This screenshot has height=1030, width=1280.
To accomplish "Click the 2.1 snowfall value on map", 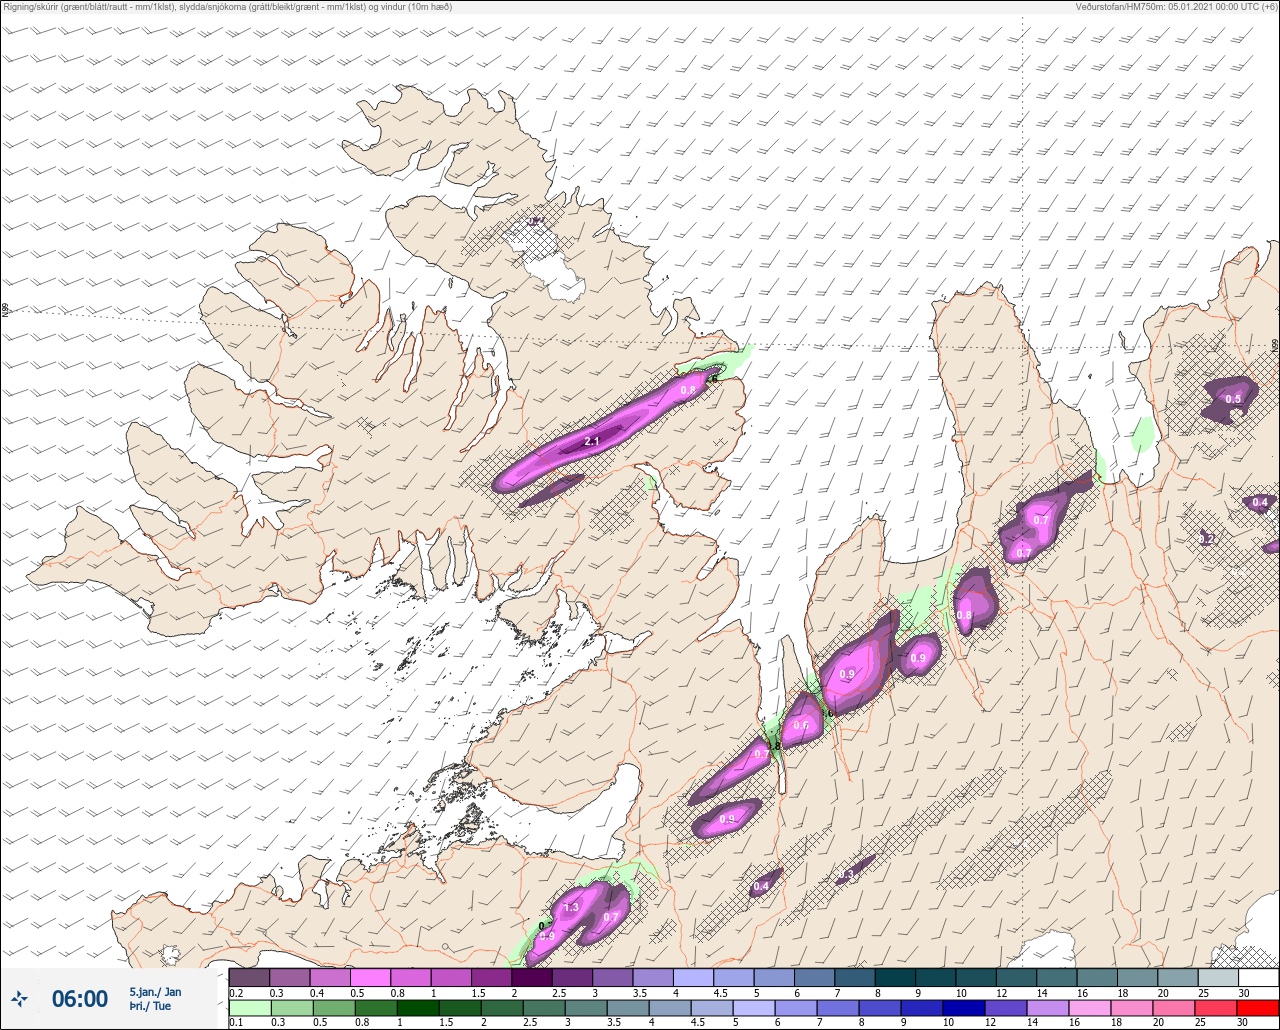I will [591, 441].
